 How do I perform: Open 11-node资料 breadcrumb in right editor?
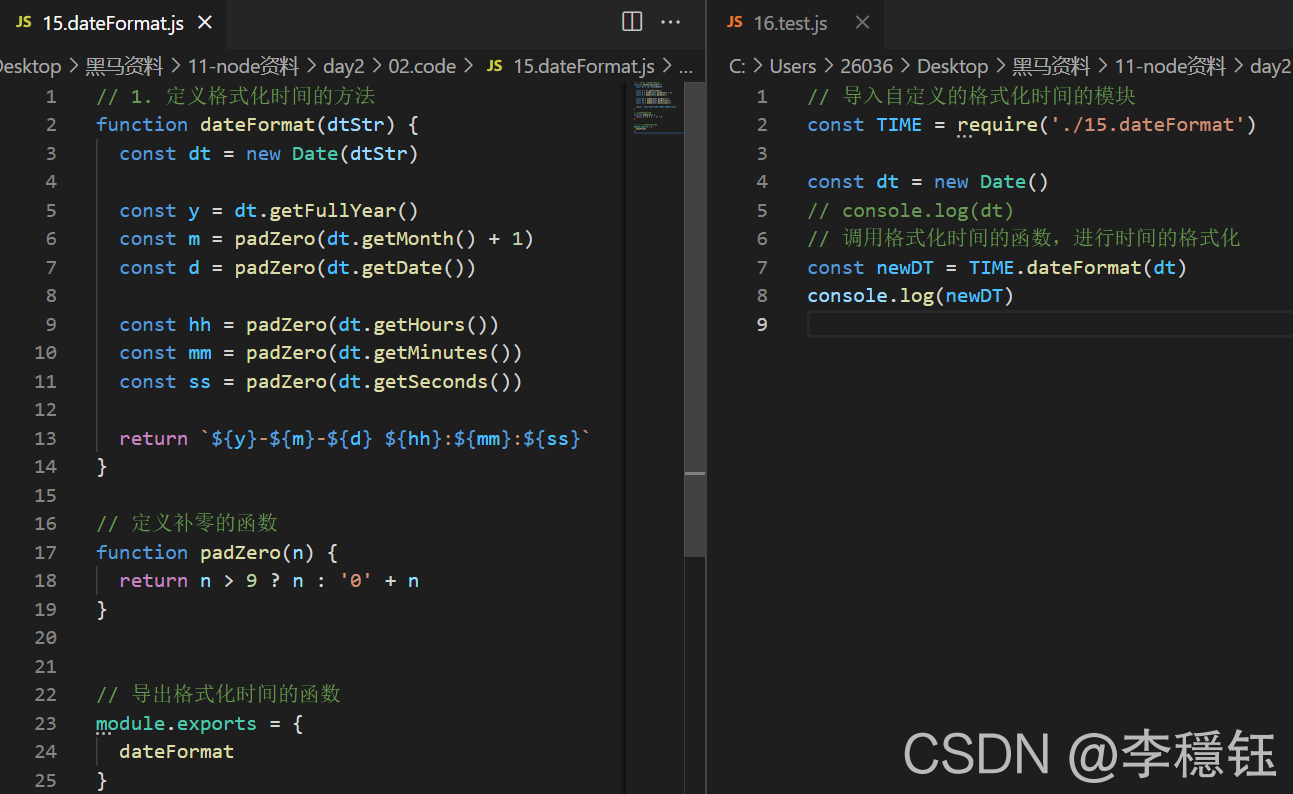coord(1170,66)
